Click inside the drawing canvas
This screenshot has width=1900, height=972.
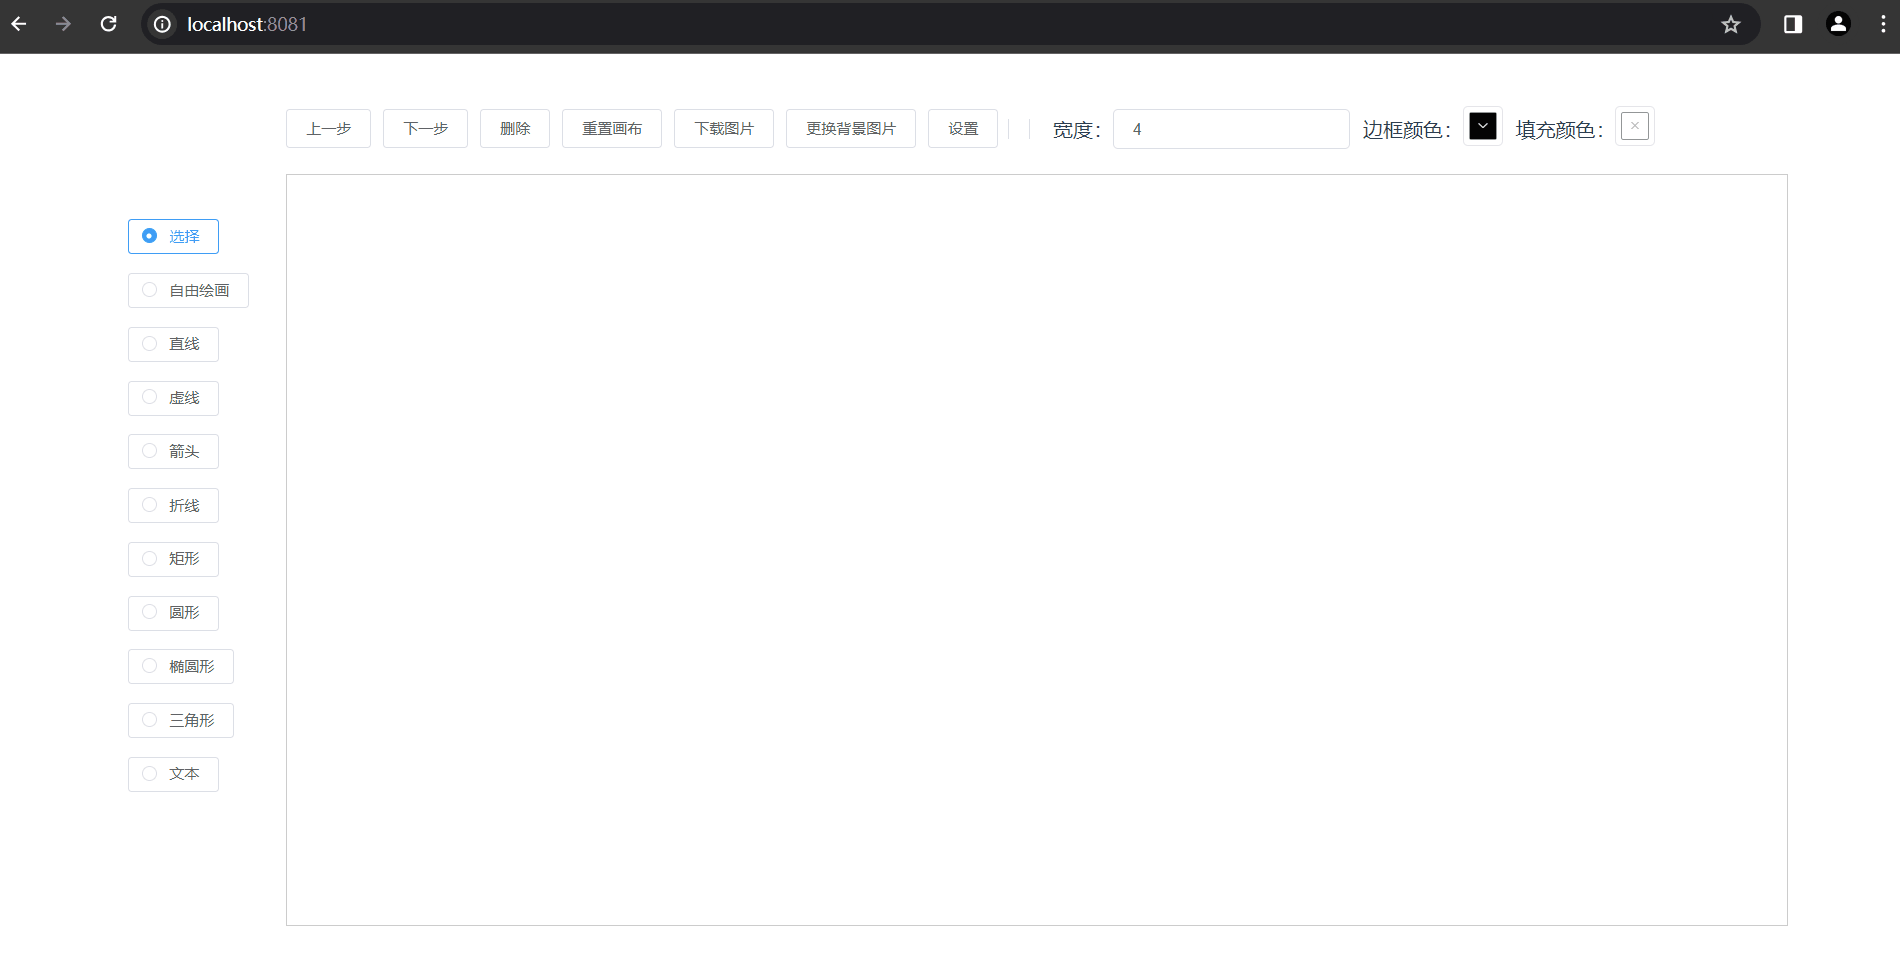point(1037,550)
